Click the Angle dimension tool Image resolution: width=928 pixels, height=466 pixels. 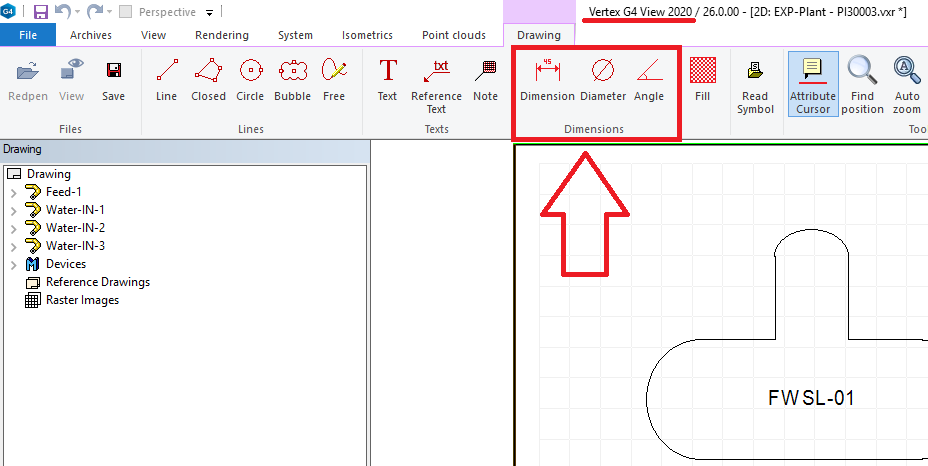[x=648, y=80]
